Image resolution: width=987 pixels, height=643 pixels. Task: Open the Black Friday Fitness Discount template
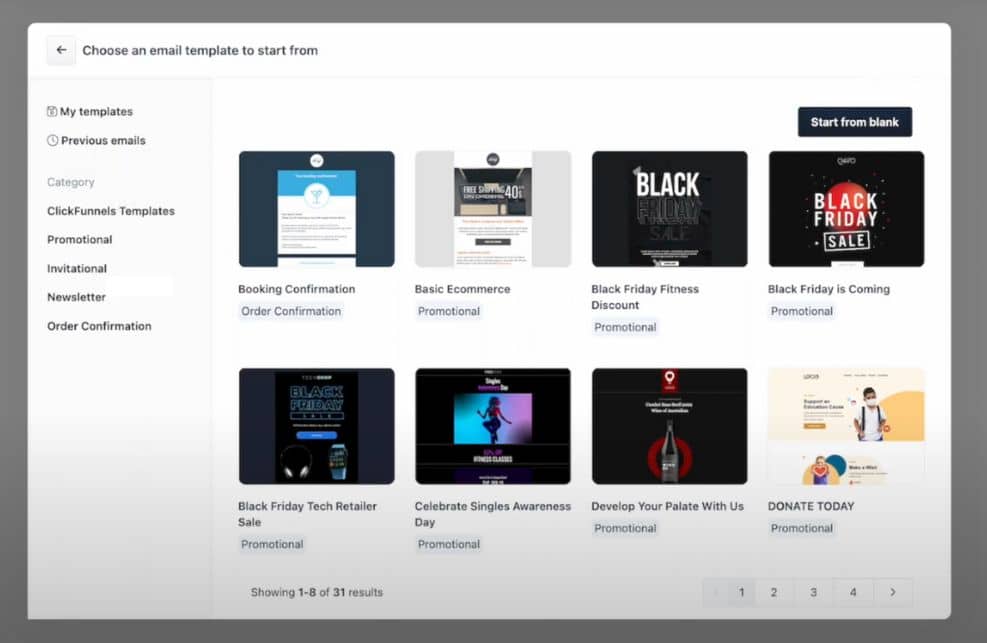pos(670,209)
